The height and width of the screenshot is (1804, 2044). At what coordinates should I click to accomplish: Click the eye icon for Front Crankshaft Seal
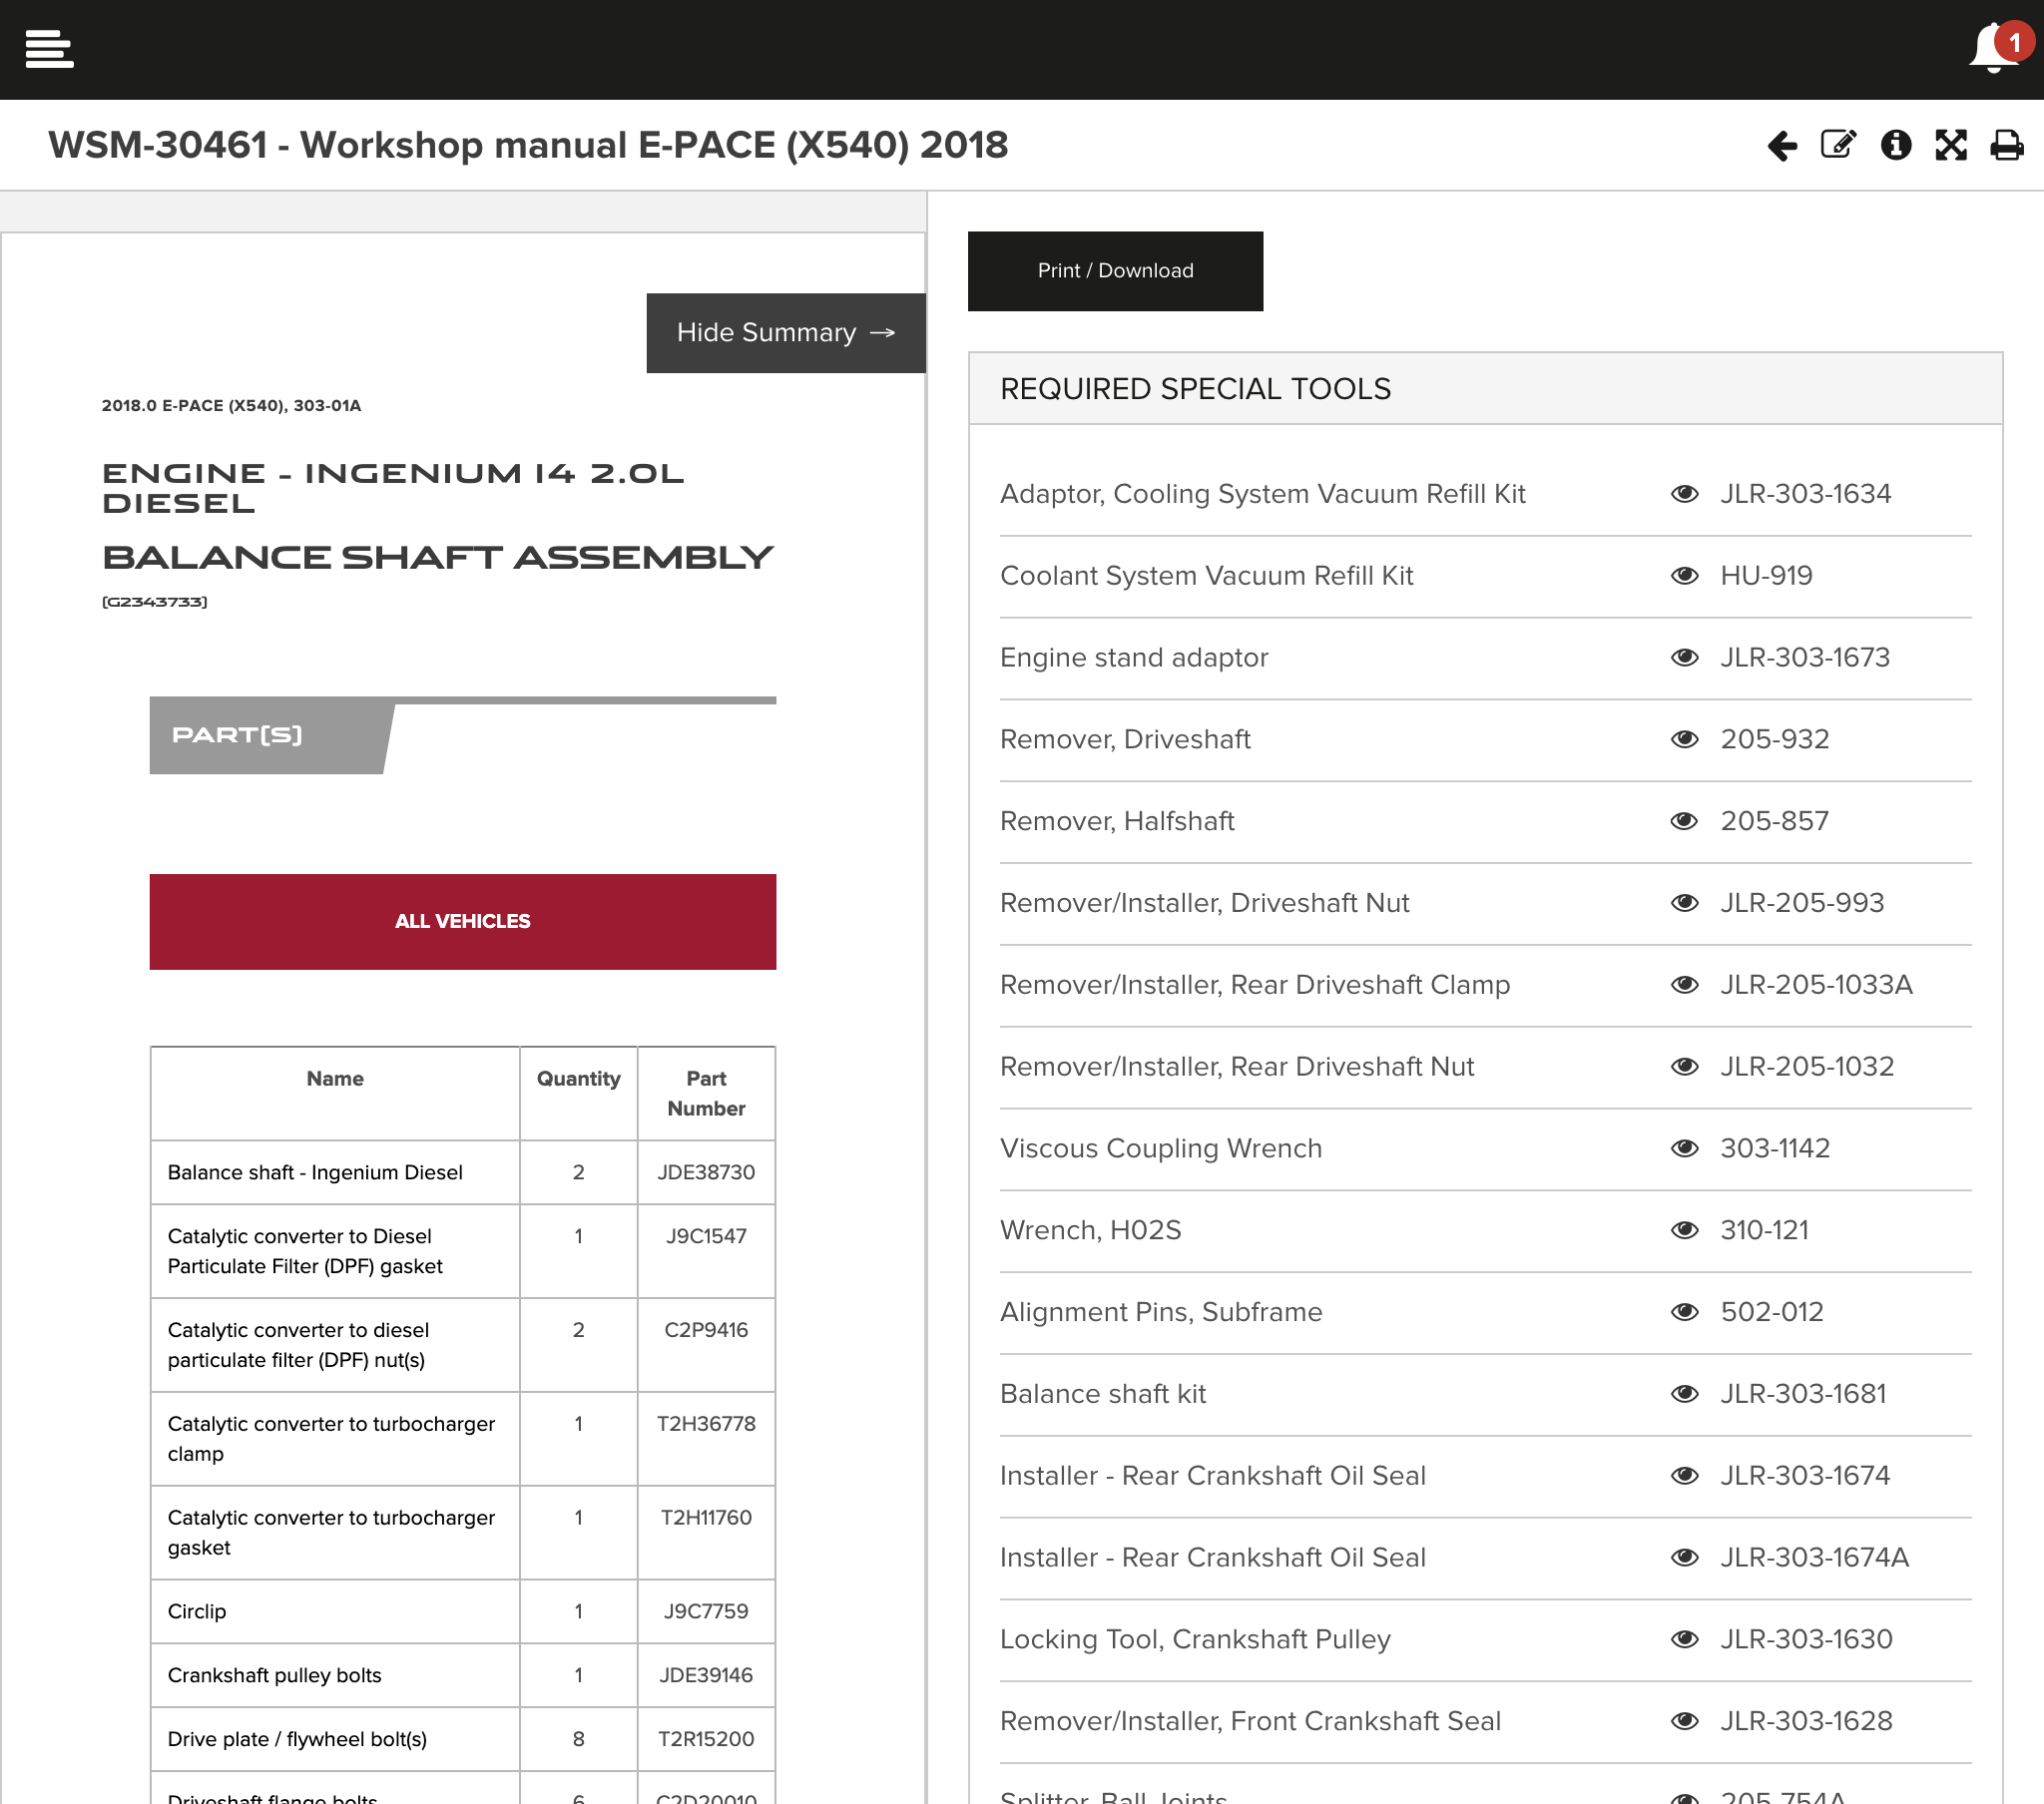(1685, 1723)
